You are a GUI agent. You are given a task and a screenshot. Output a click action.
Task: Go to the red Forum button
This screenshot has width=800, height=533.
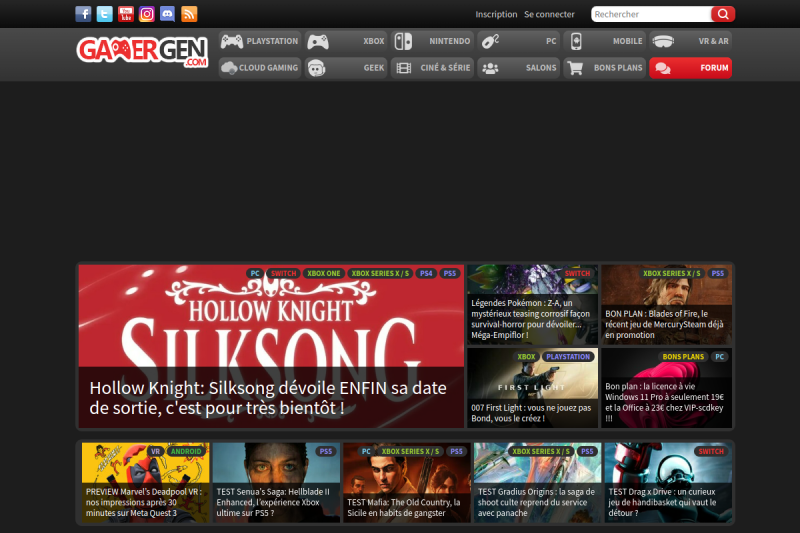(691, 68)
